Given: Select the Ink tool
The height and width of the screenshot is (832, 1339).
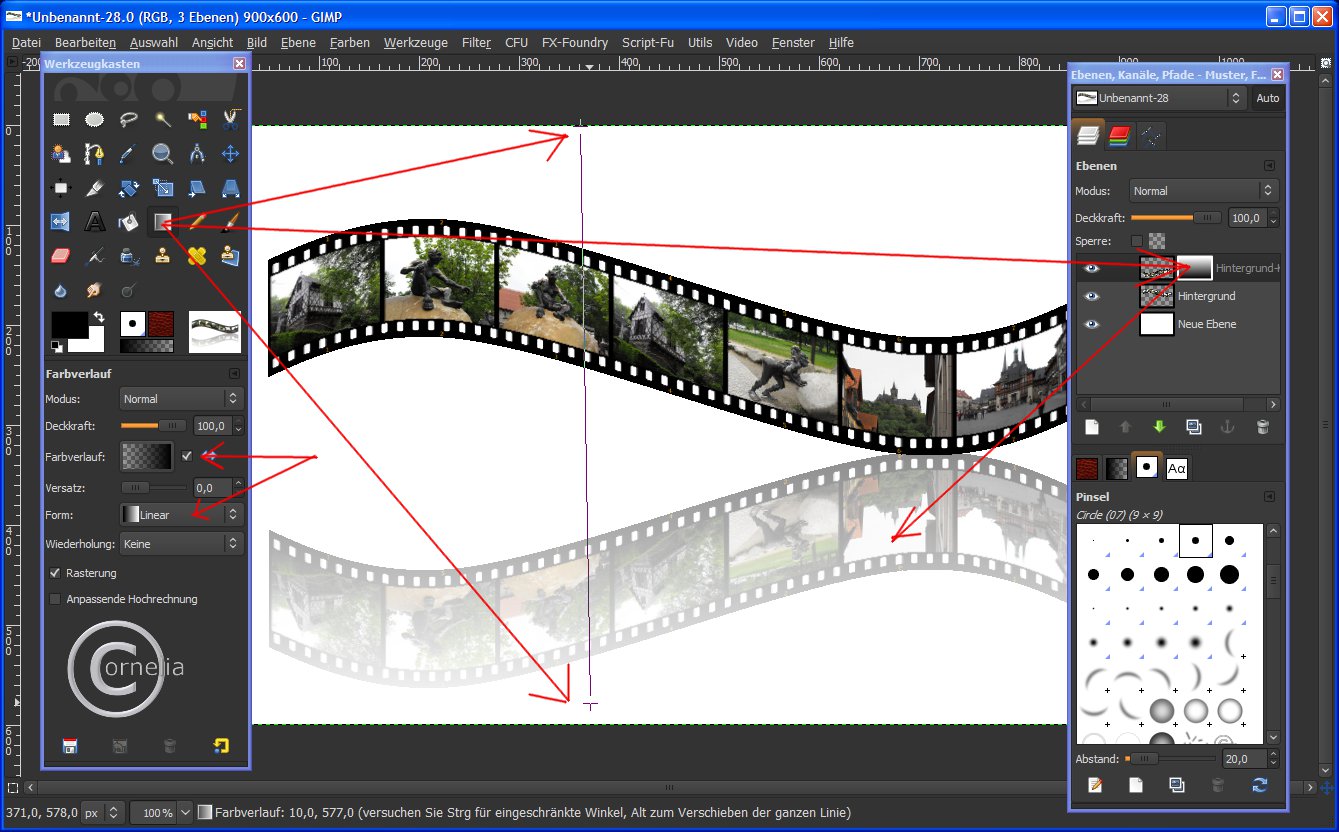Looking at the screenshot, I should tap(128, 256).
